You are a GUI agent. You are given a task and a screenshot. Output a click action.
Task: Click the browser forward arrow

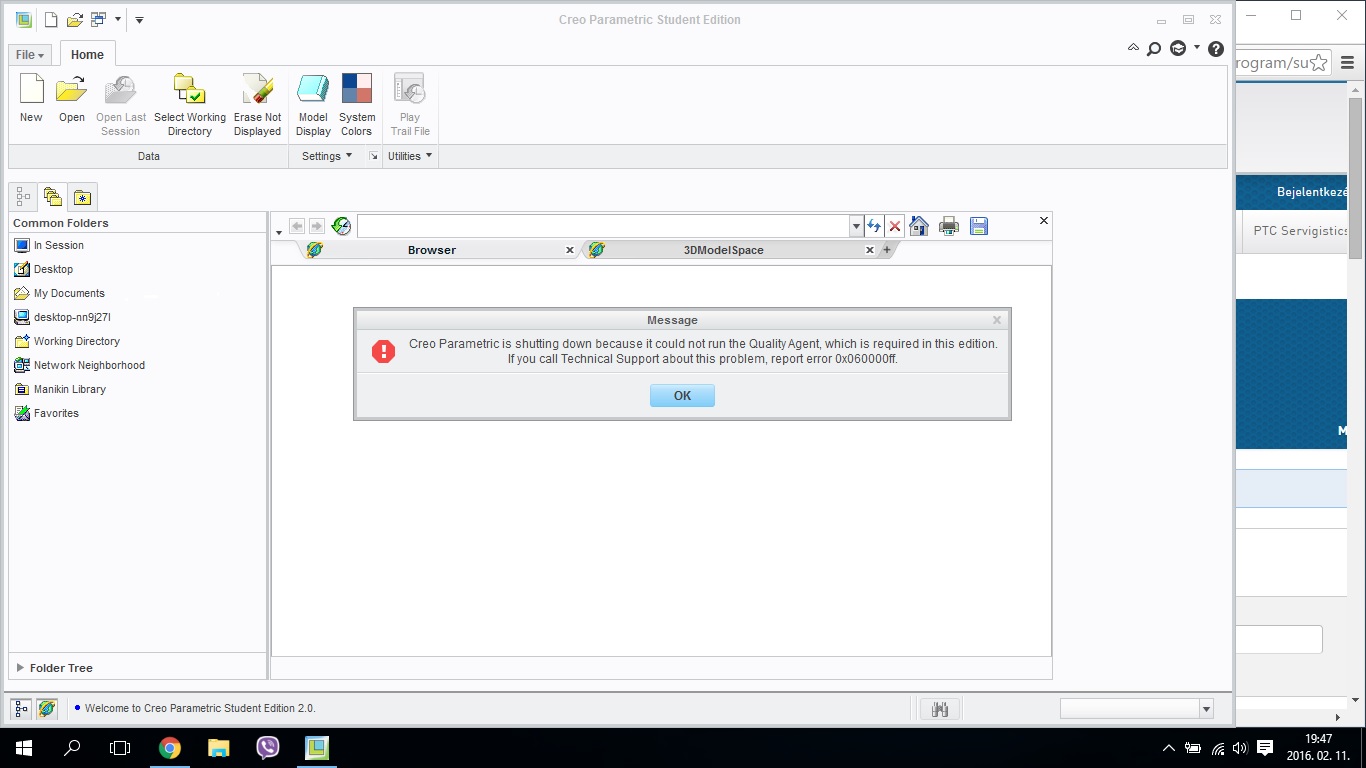click(317, 227)
